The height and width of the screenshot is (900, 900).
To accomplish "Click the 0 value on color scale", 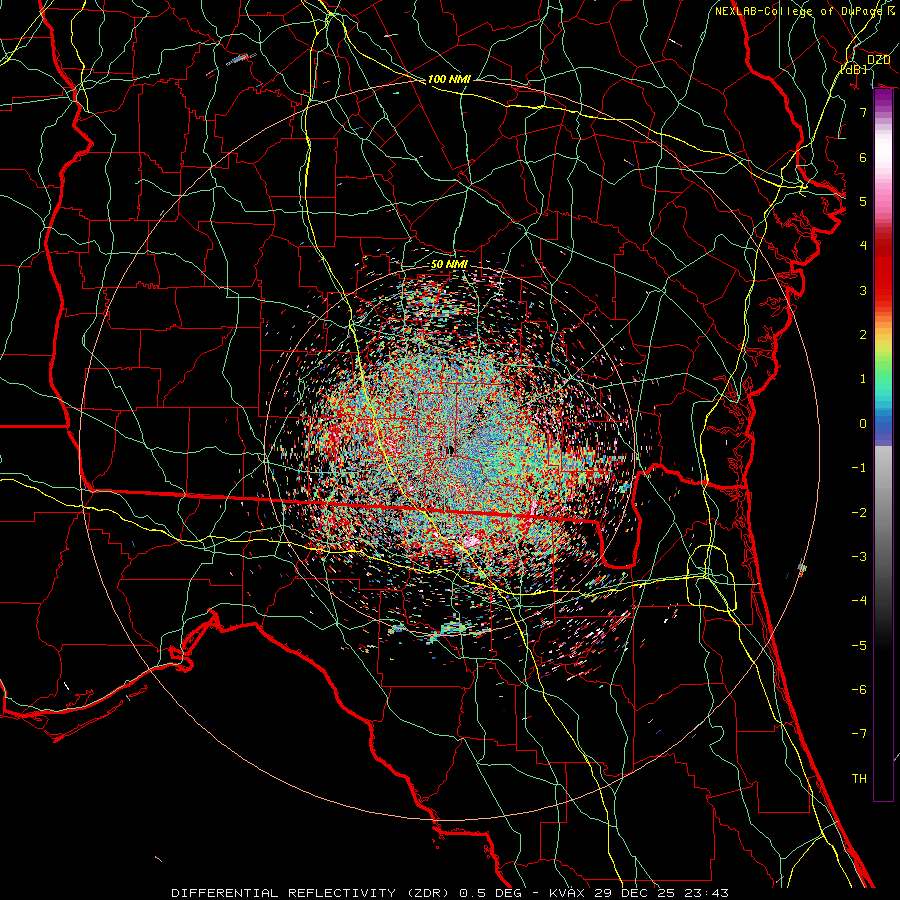I will (863, 424).
